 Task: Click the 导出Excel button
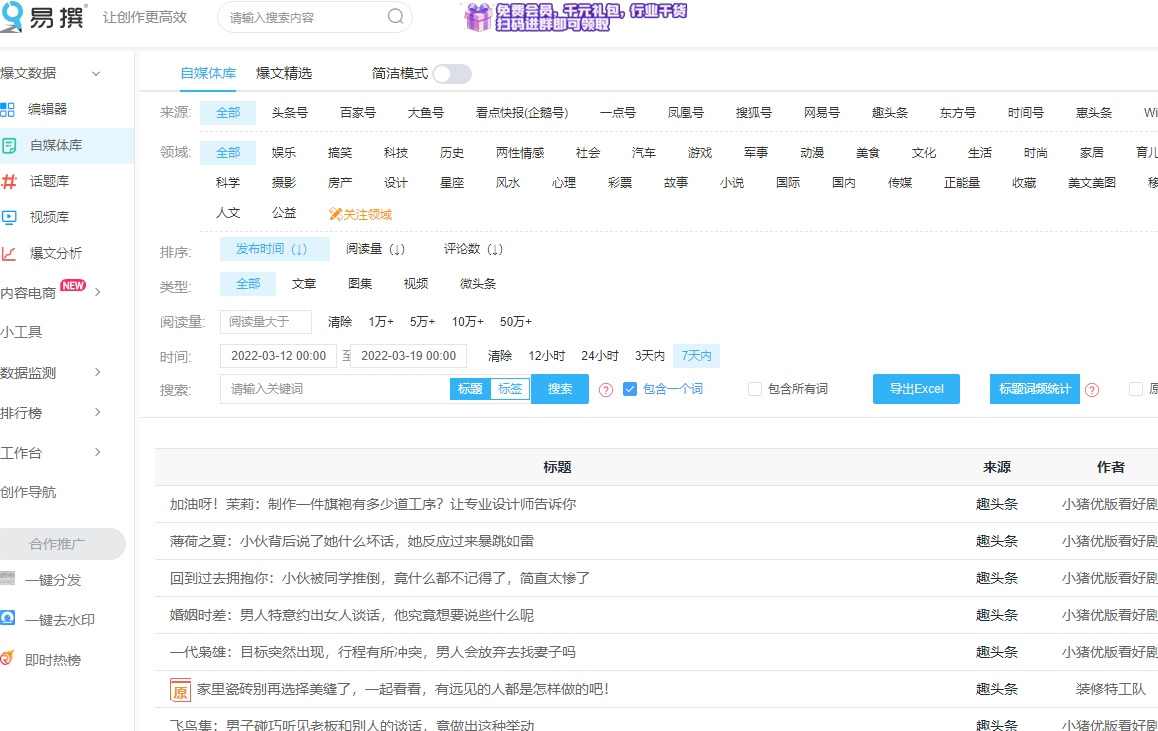coord(916,390)
